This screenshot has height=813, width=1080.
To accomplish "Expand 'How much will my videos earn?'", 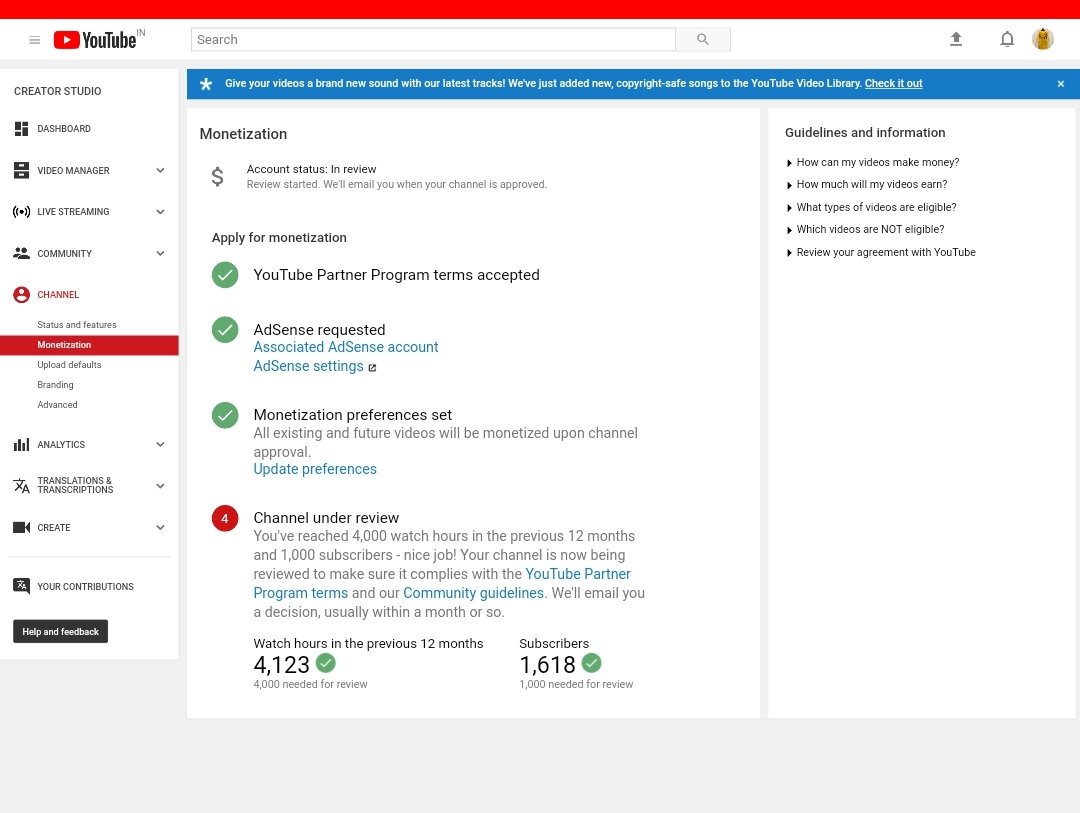I will pyautogui.click(x=866, y=185).
